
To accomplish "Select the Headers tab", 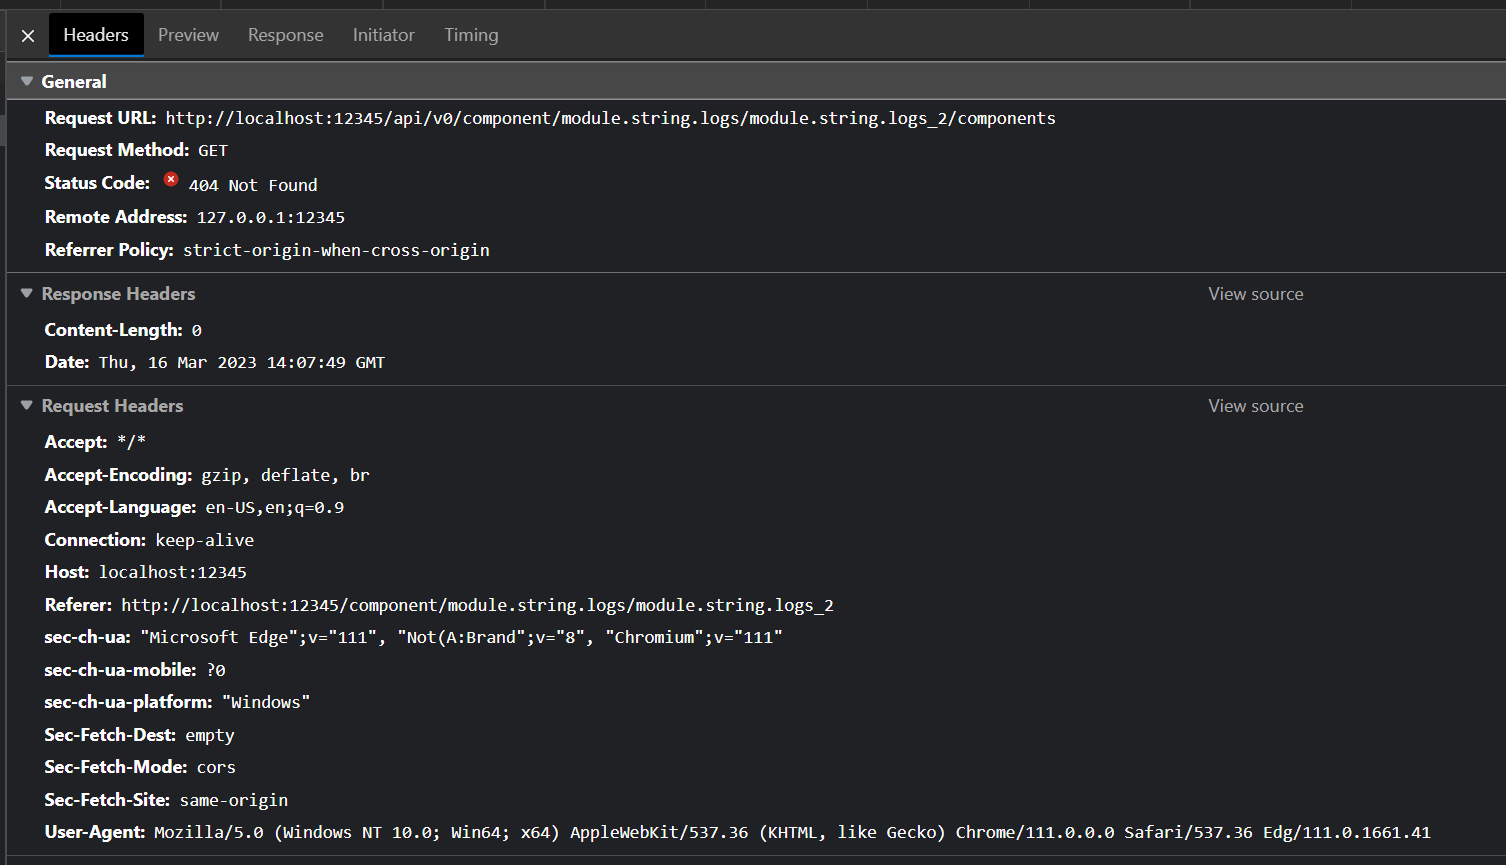I will tap(95, 34).
